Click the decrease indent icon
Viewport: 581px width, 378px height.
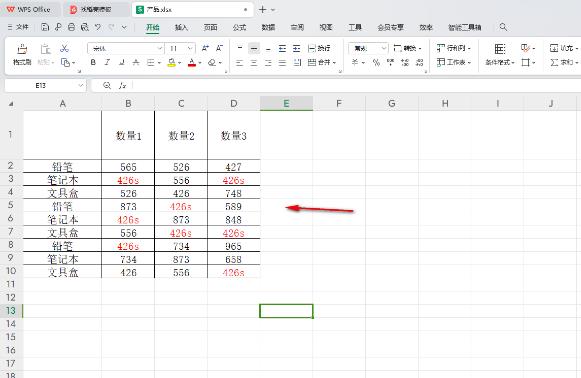click(x=282, y=48)
